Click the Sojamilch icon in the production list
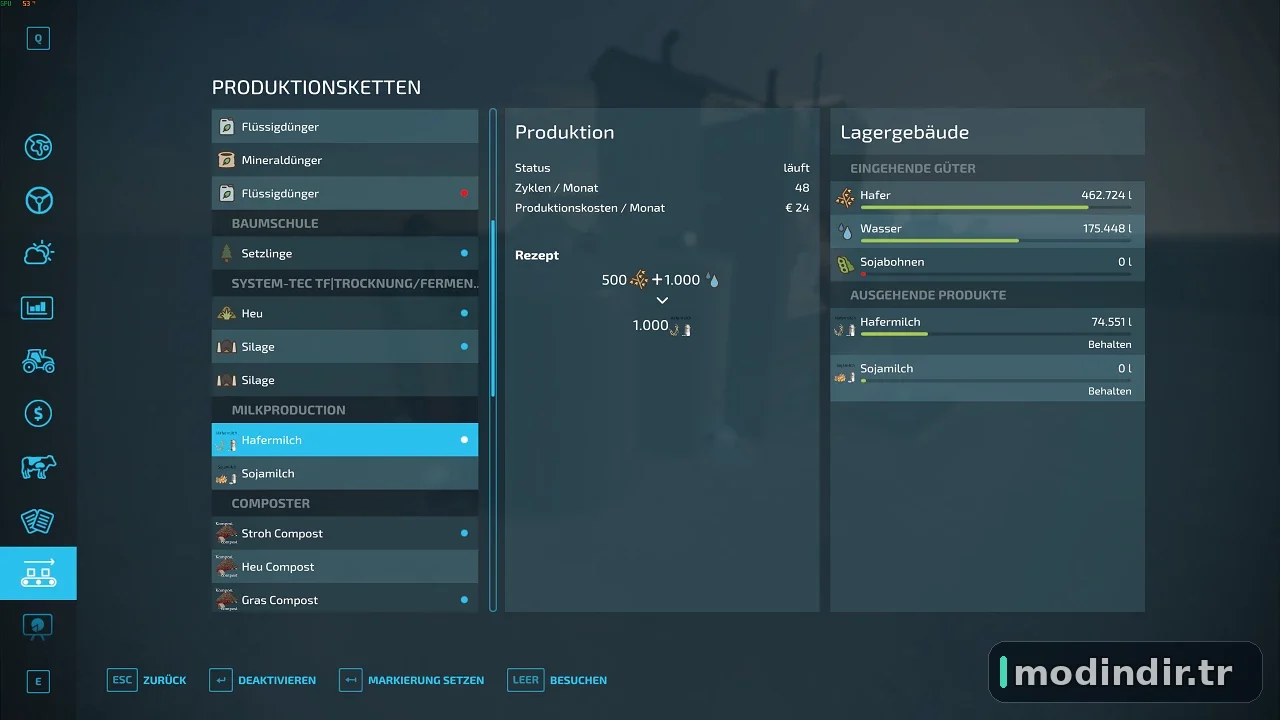Image resolution: width=1280 pixels, height=720 pixels. click(x=227, y=474)
